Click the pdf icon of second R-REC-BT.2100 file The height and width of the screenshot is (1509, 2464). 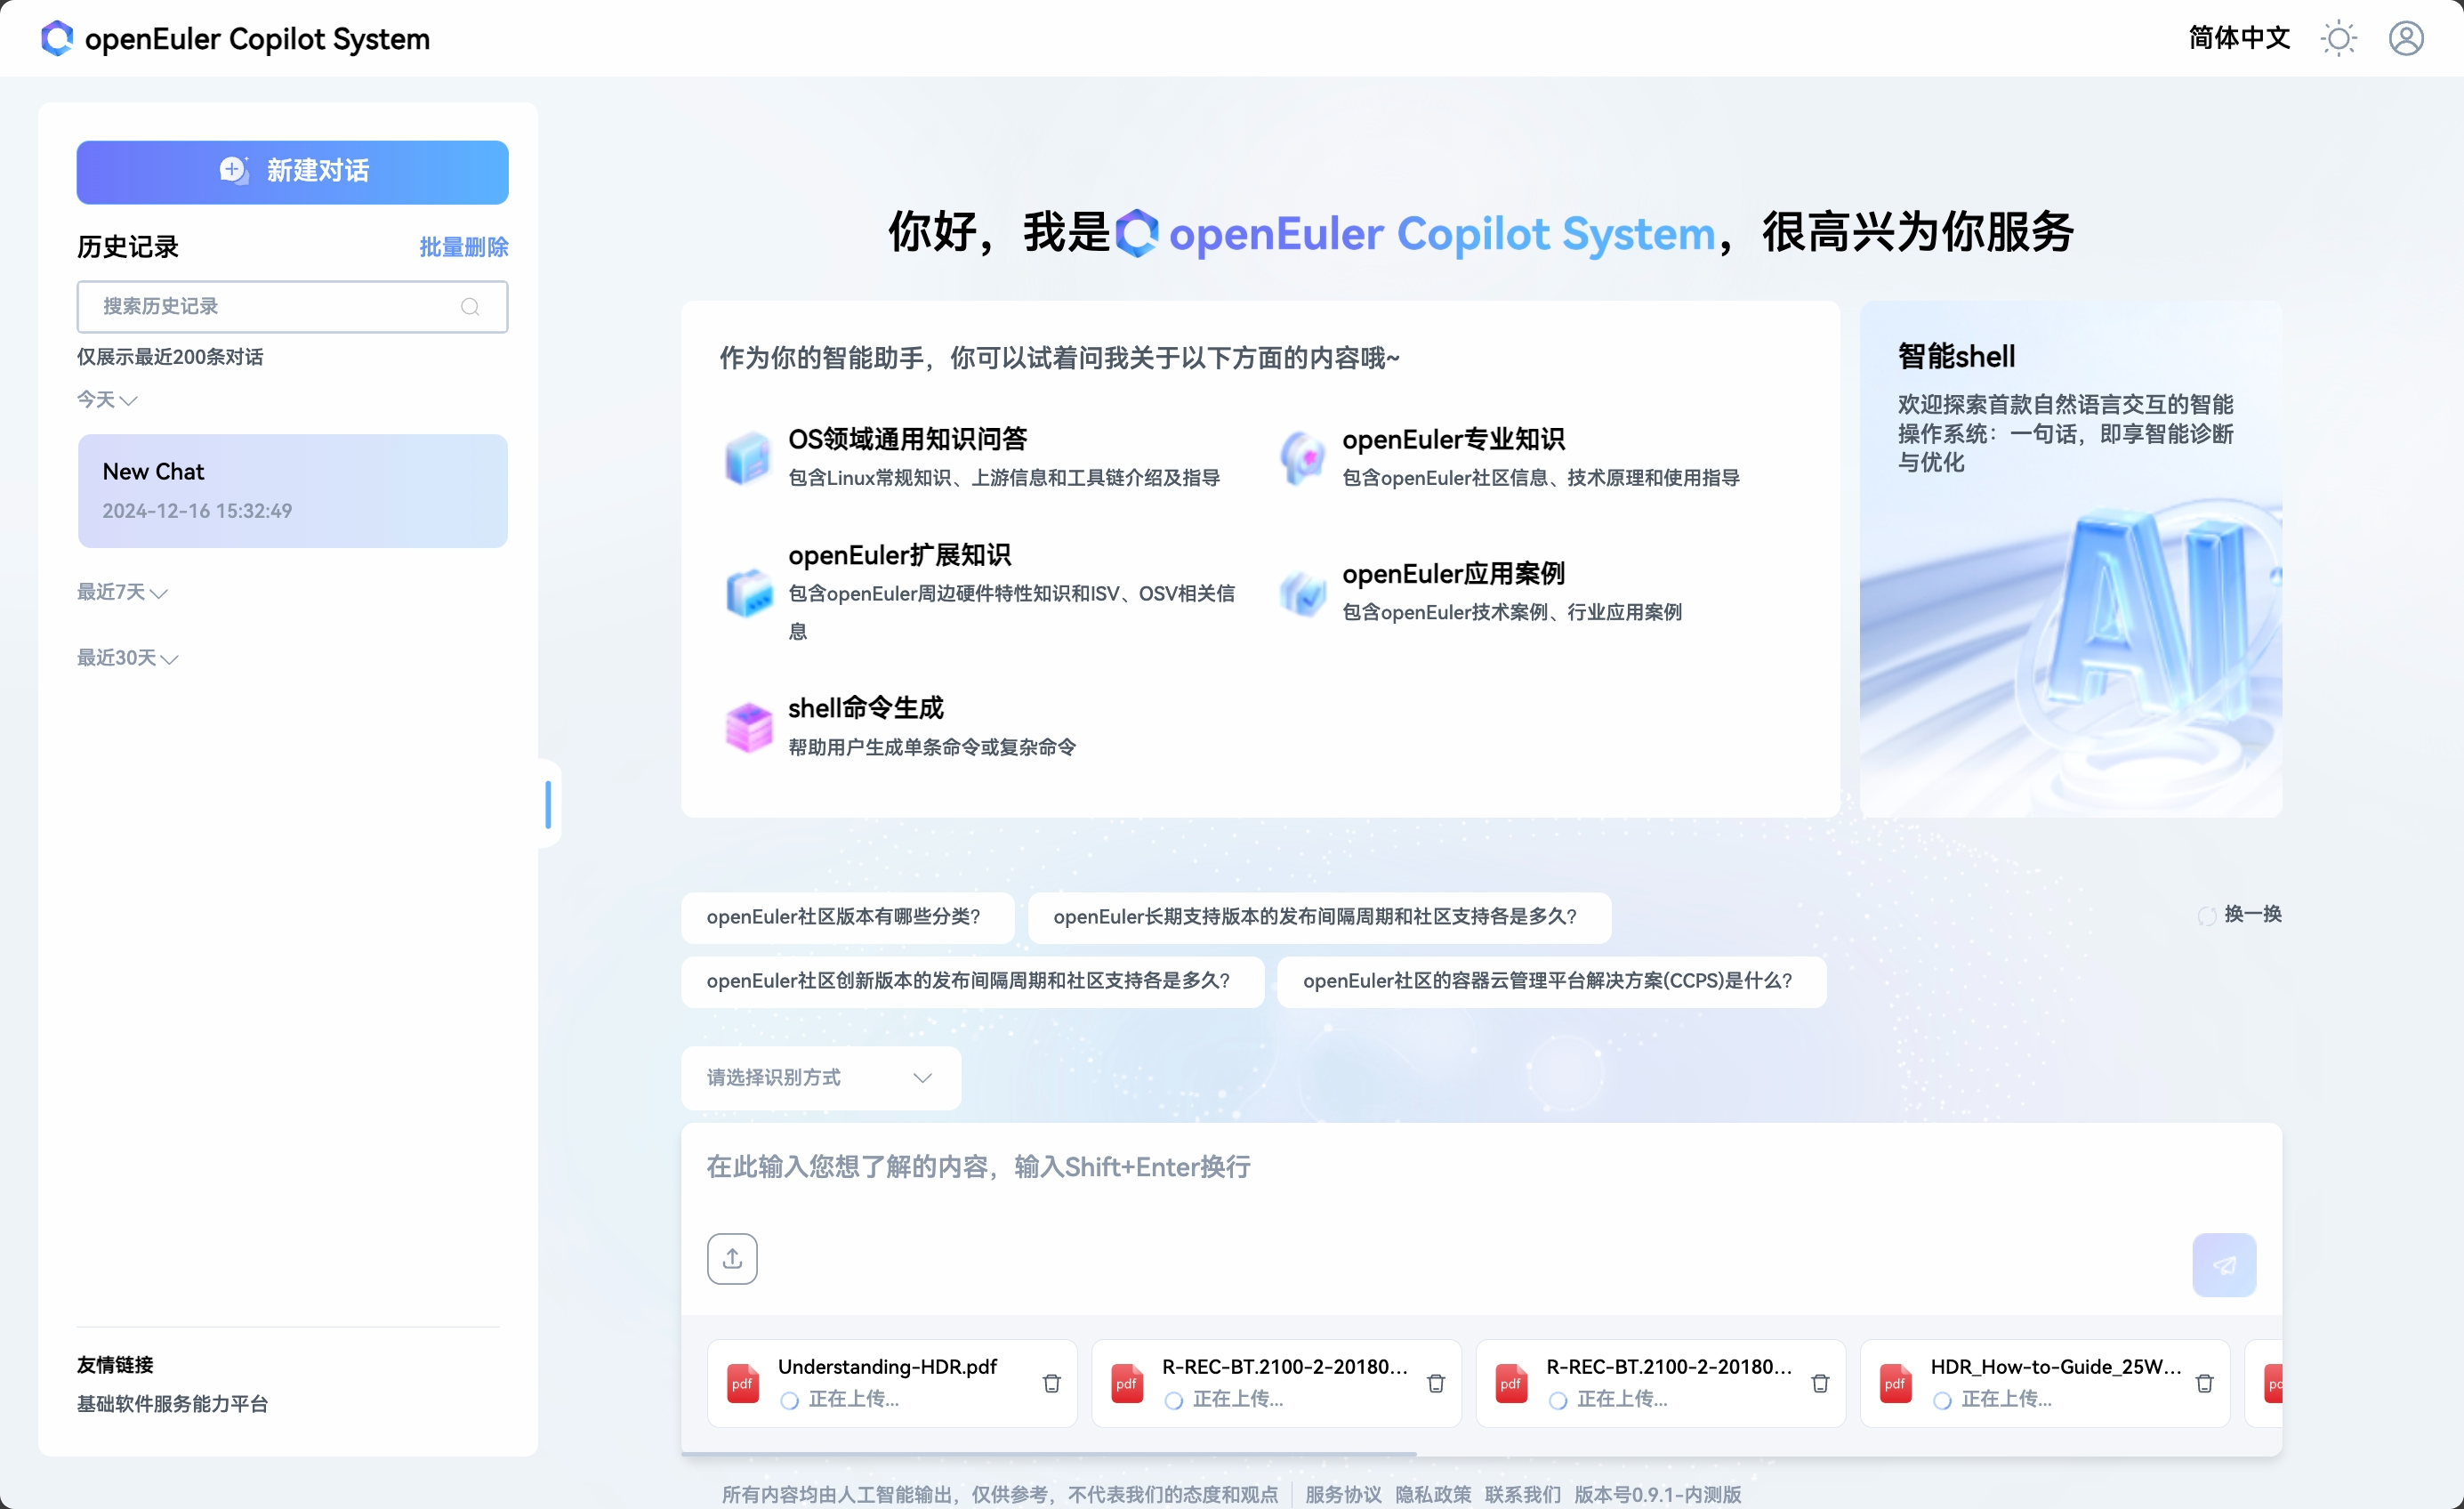pyautogui.click(x=1511, y=1384)
